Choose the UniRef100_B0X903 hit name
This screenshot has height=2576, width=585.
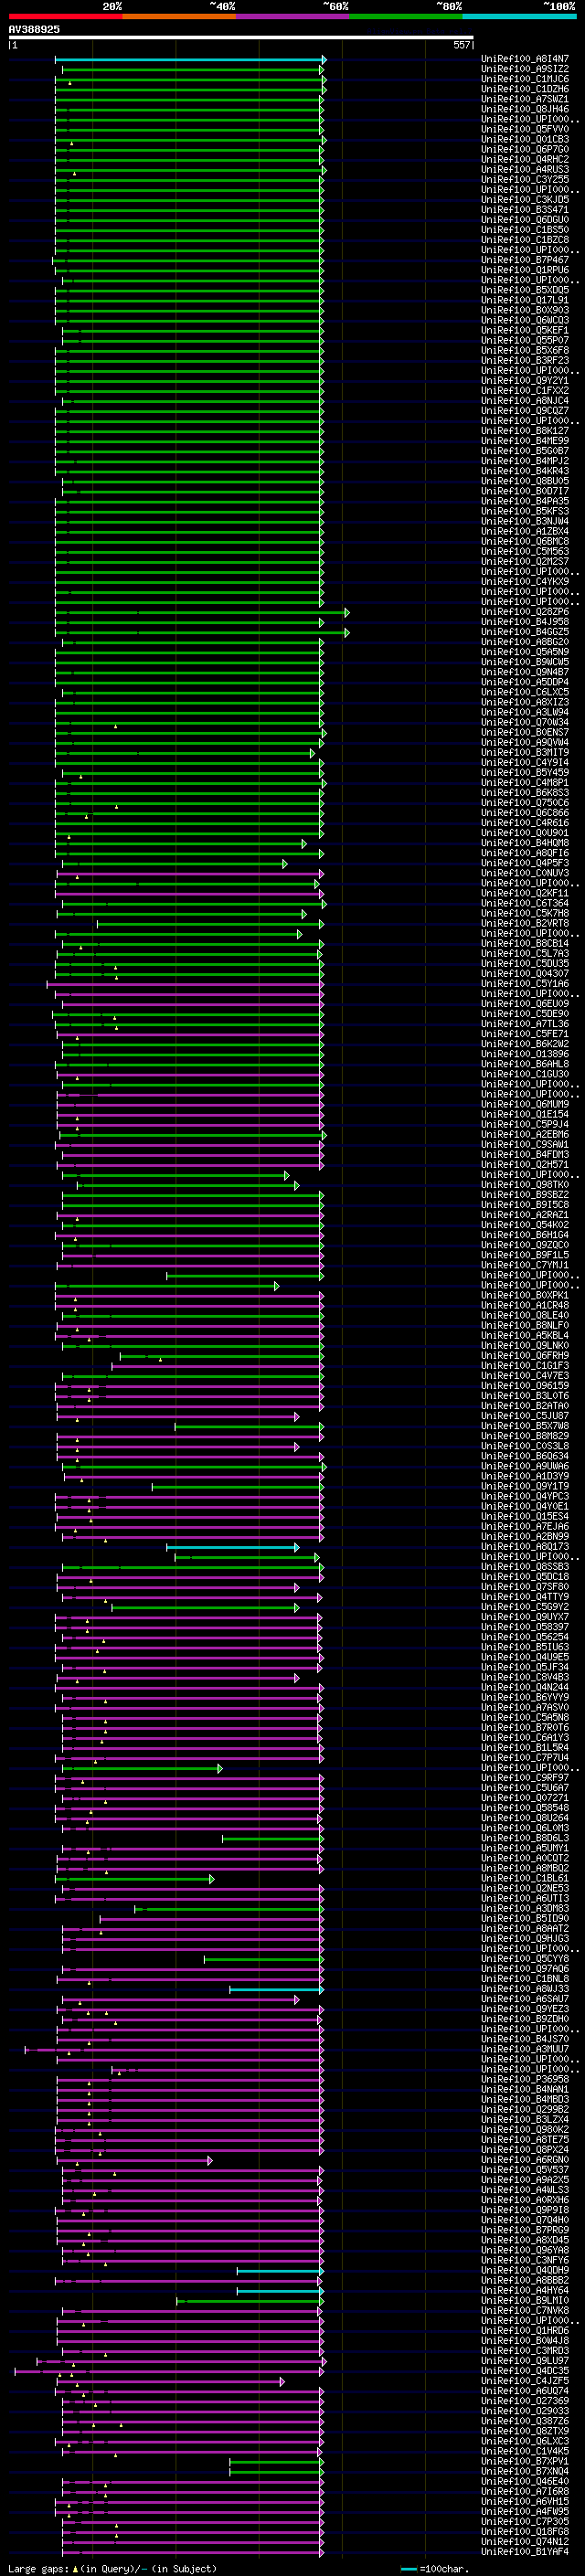pos(525,310)
